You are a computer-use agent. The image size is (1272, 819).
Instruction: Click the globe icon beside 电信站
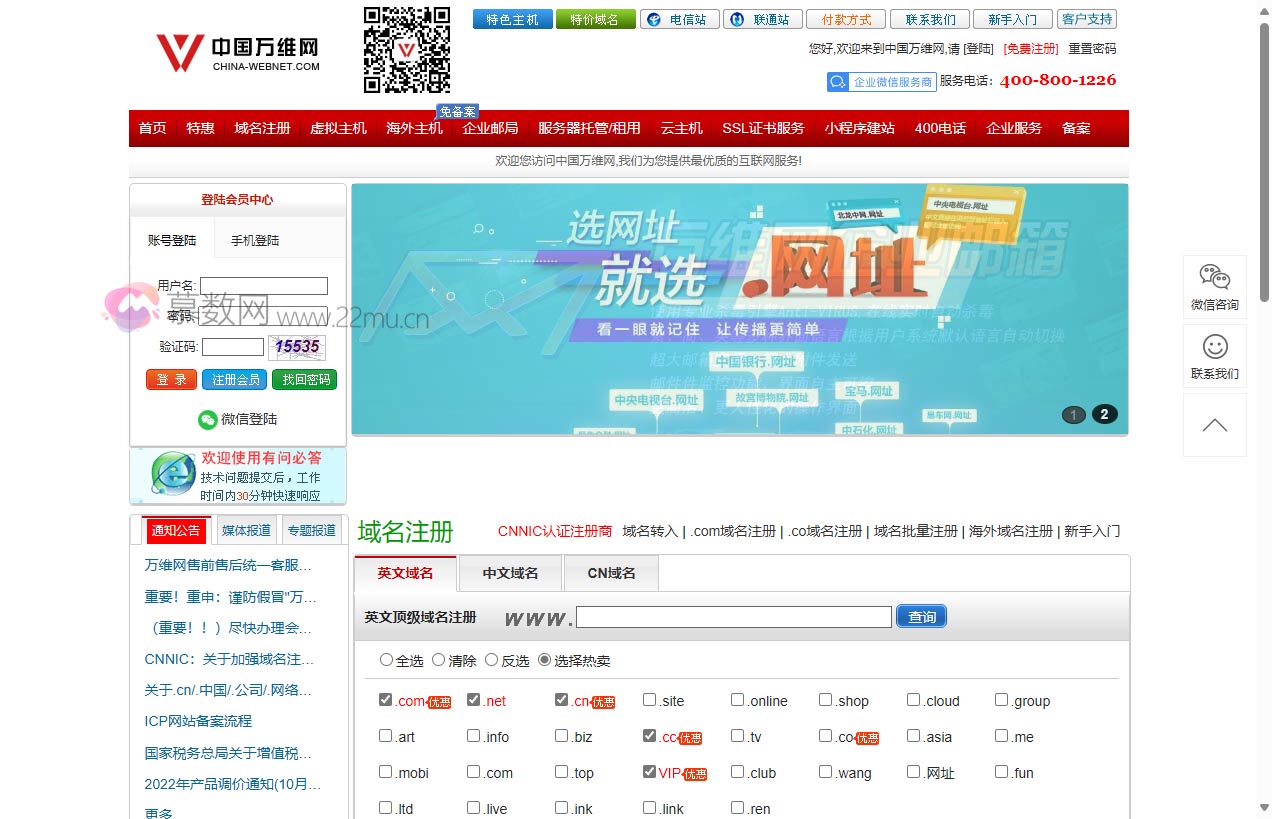coord(656,18)
